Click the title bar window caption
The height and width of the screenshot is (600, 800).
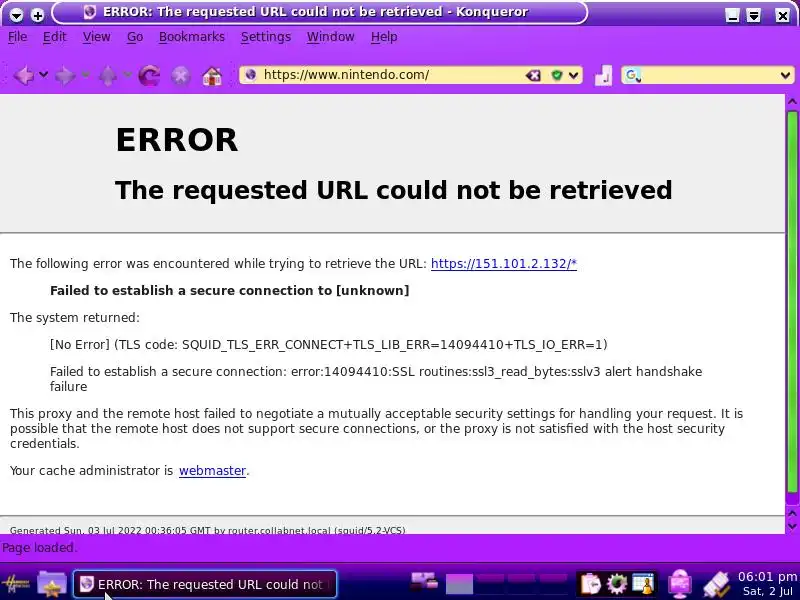316,12
